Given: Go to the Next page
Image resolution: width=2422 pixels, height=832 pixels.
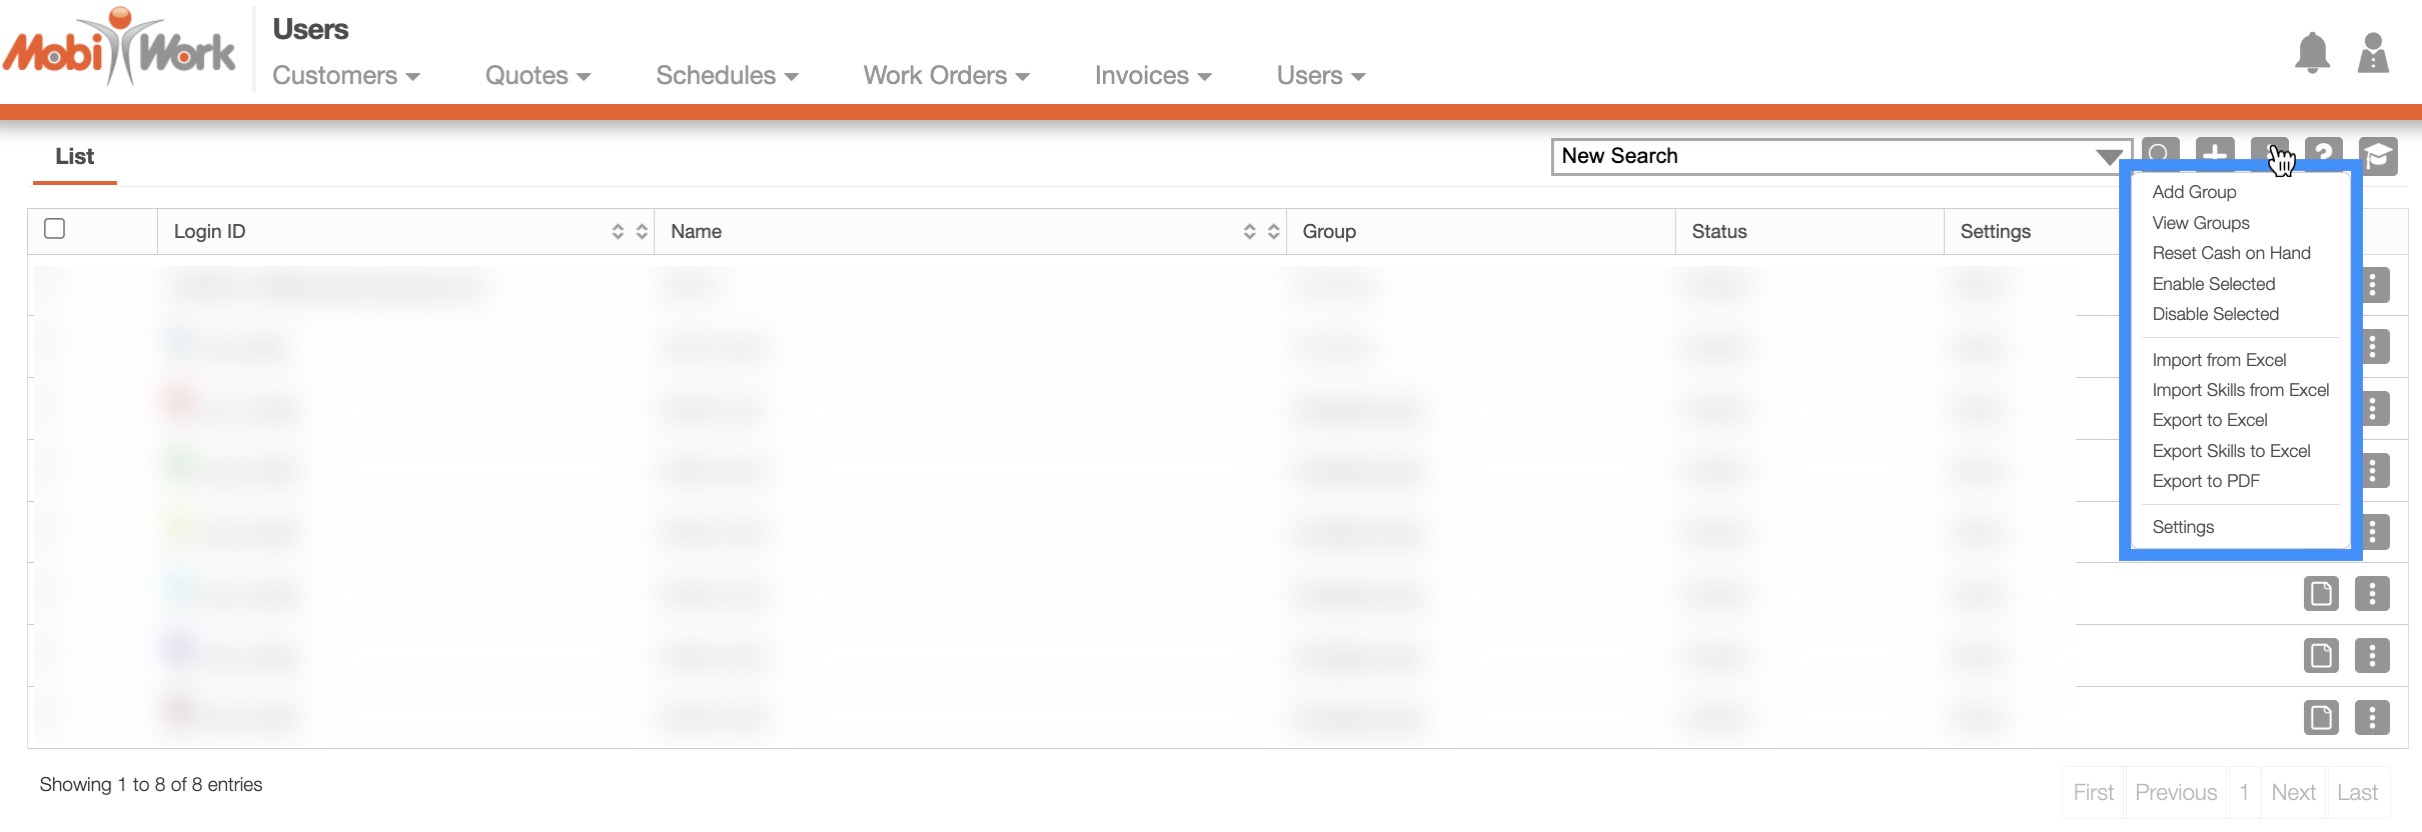Looking at the screenshot, I should (x=2292, y=792).
